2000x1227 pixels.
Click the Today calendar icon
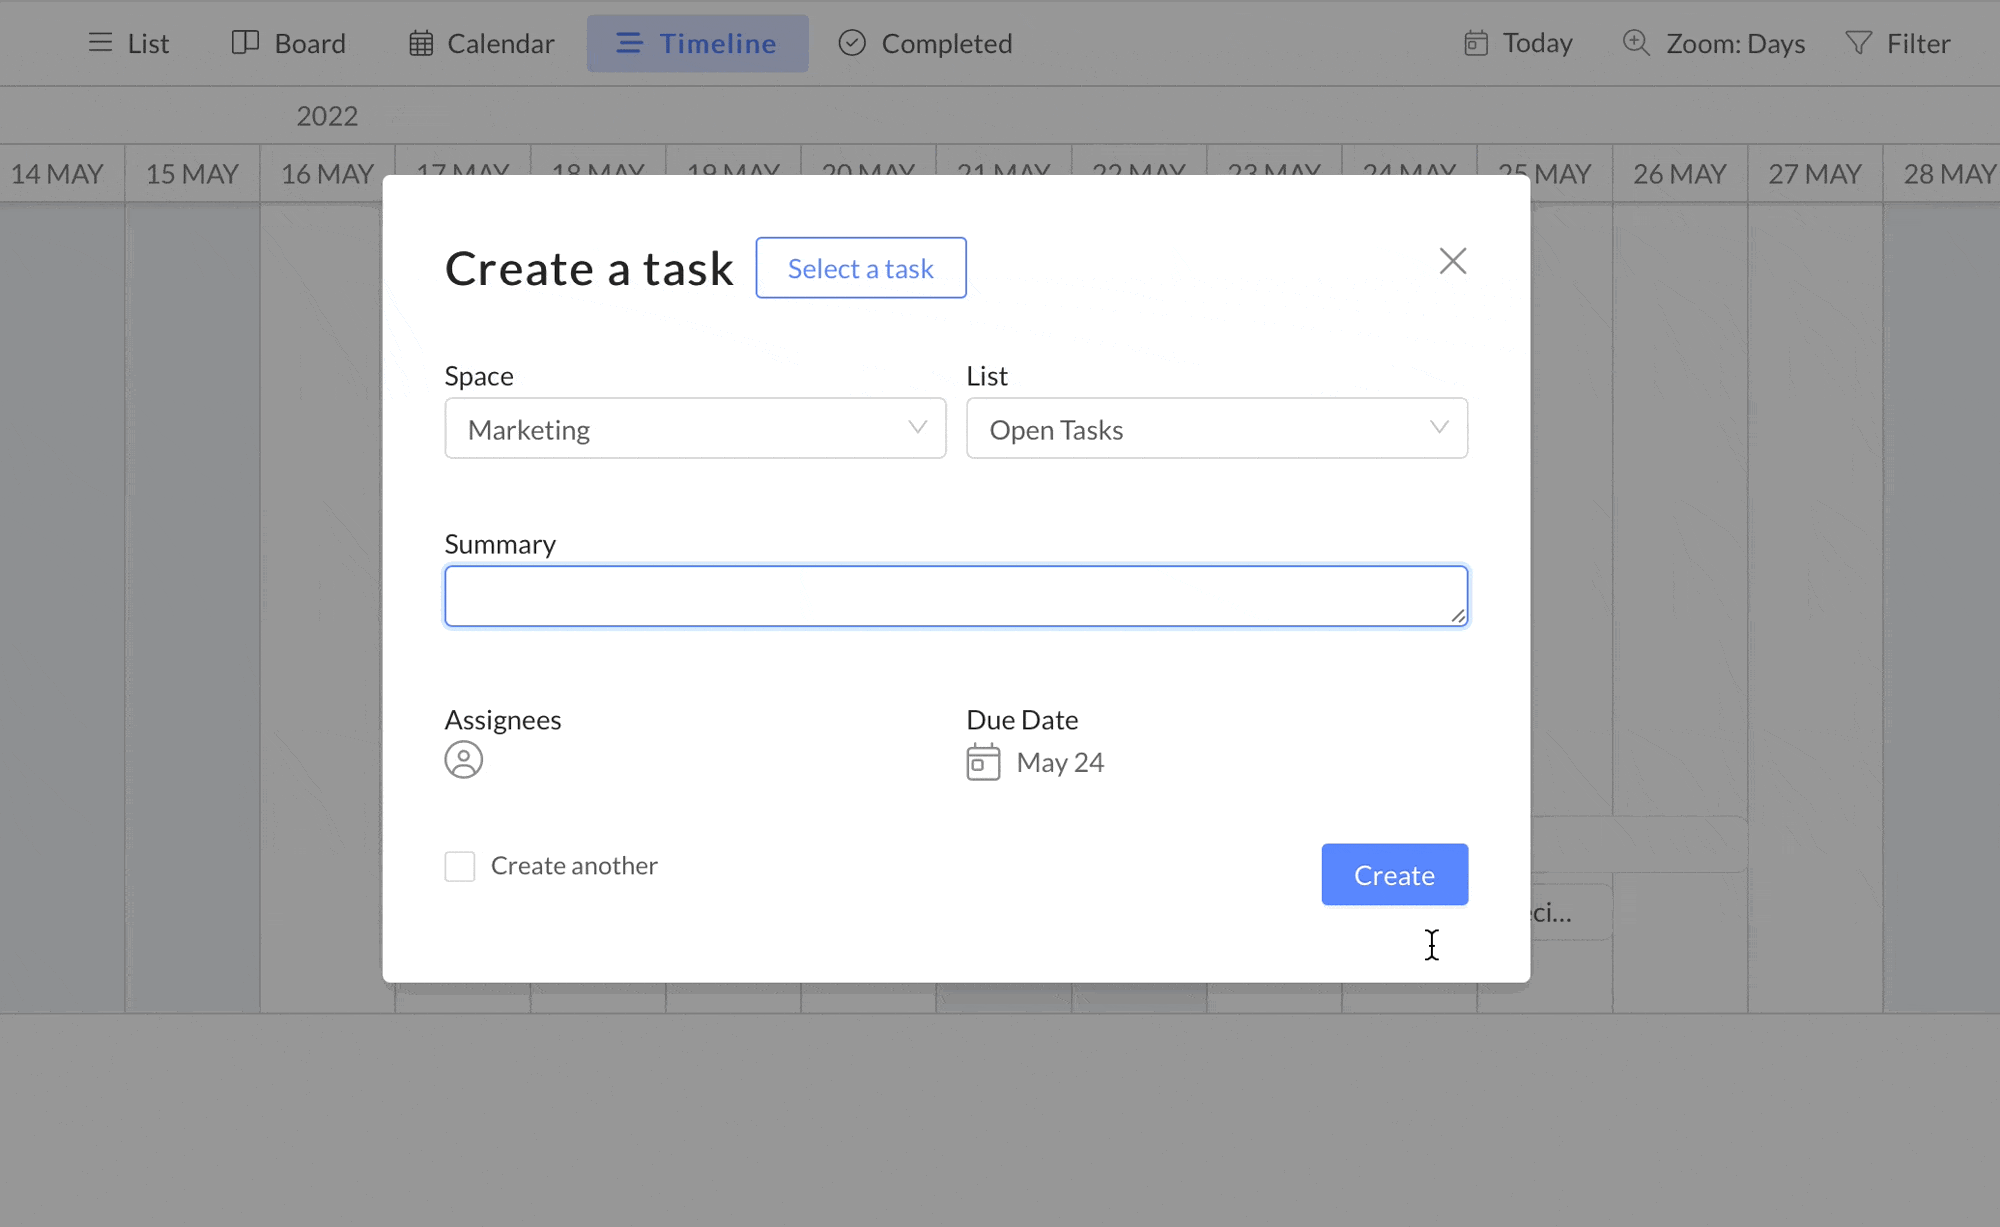point(1475,44)
